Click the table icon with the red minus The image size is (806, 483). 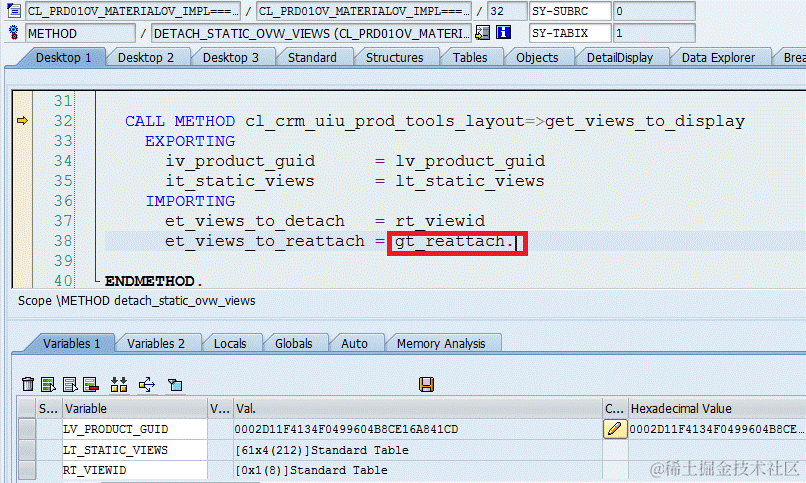(x=91, y=384)
